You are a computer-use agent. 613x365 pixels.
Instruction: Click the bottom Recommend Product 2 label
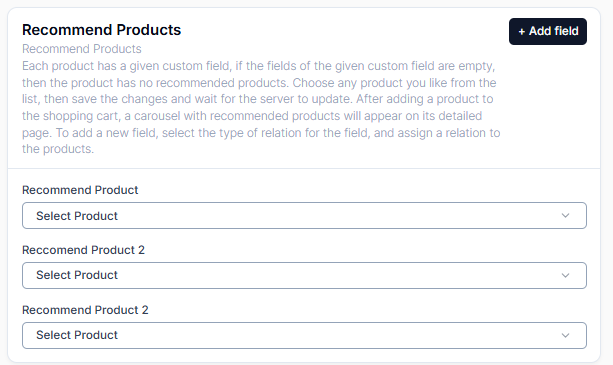click(x=85, y=310)
